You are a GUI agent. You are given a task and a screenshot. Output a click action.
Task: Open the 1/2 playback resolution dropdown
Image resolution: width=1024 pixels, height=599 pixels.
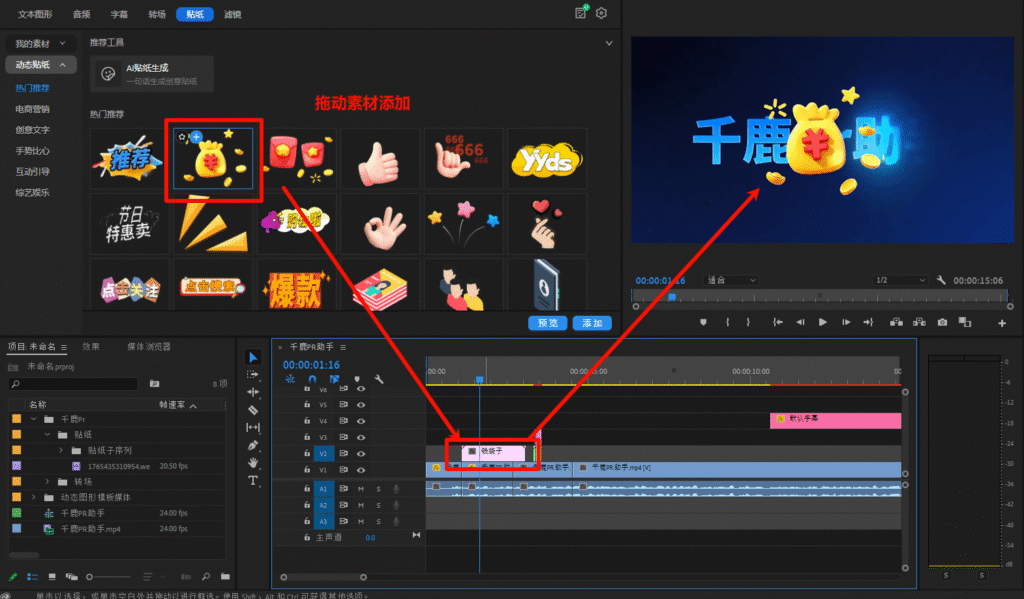pos(899,280)
